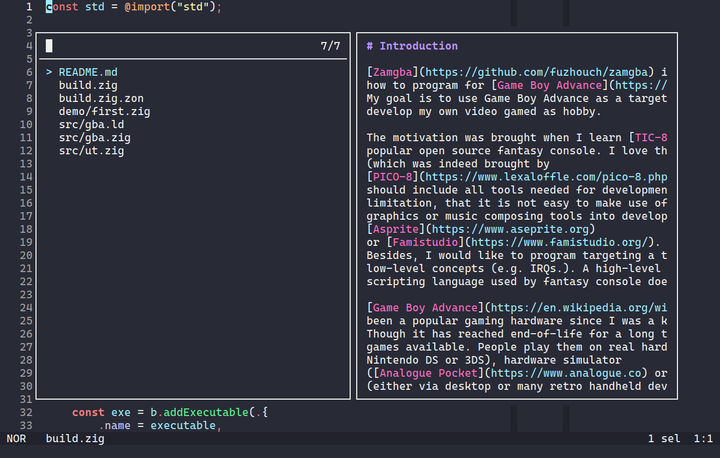Select README.md in the file picker
The image size is (720, 458).
click(x=88, y=72)
